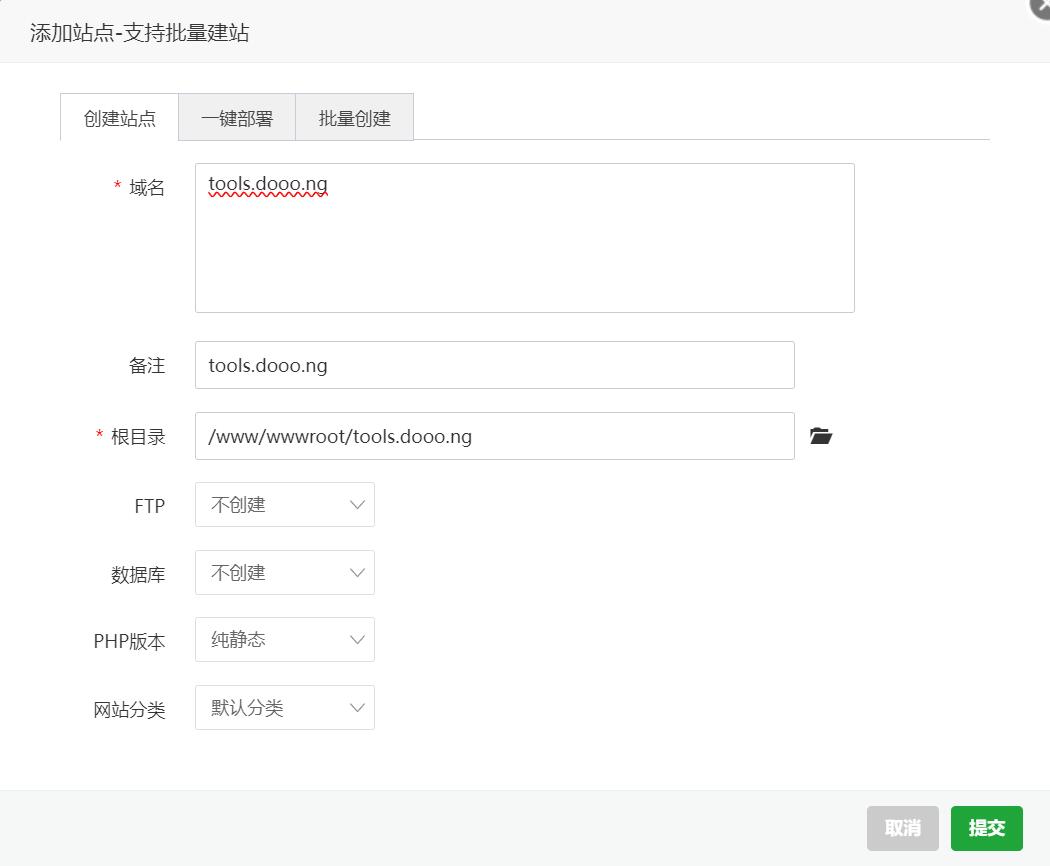Select the 批量创建 tab

coord(354,118)
